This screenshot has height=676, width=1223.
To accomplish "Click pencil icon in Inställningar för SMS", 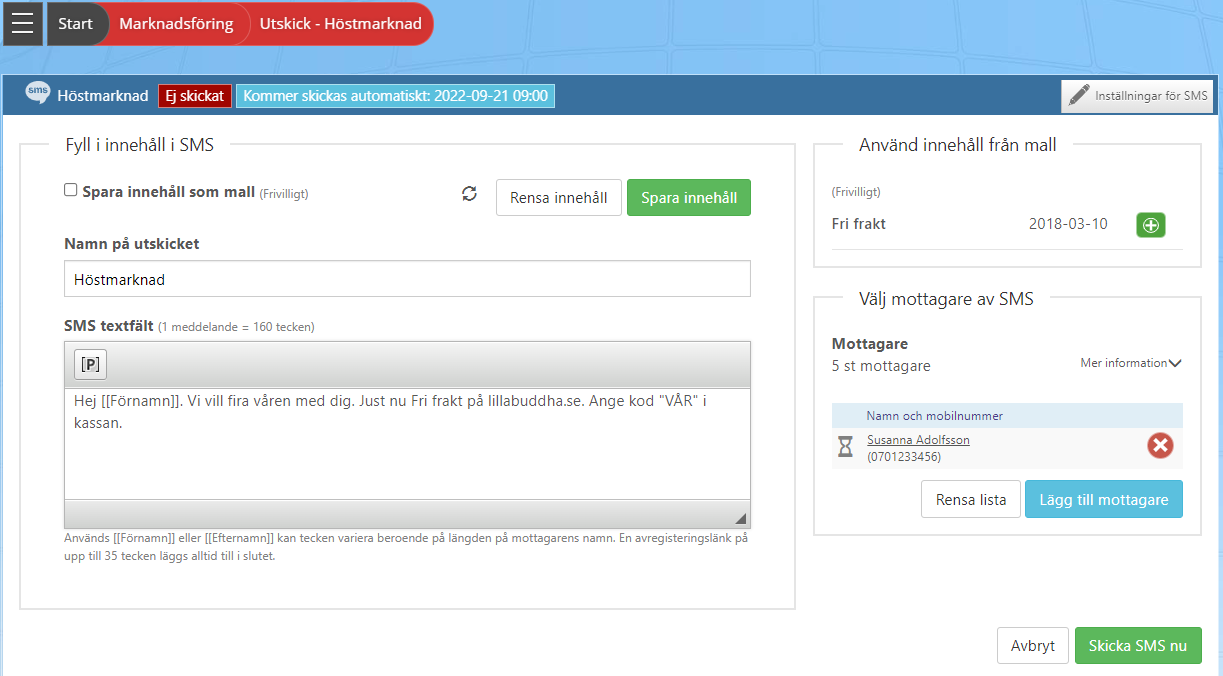I will [1078, 96].
